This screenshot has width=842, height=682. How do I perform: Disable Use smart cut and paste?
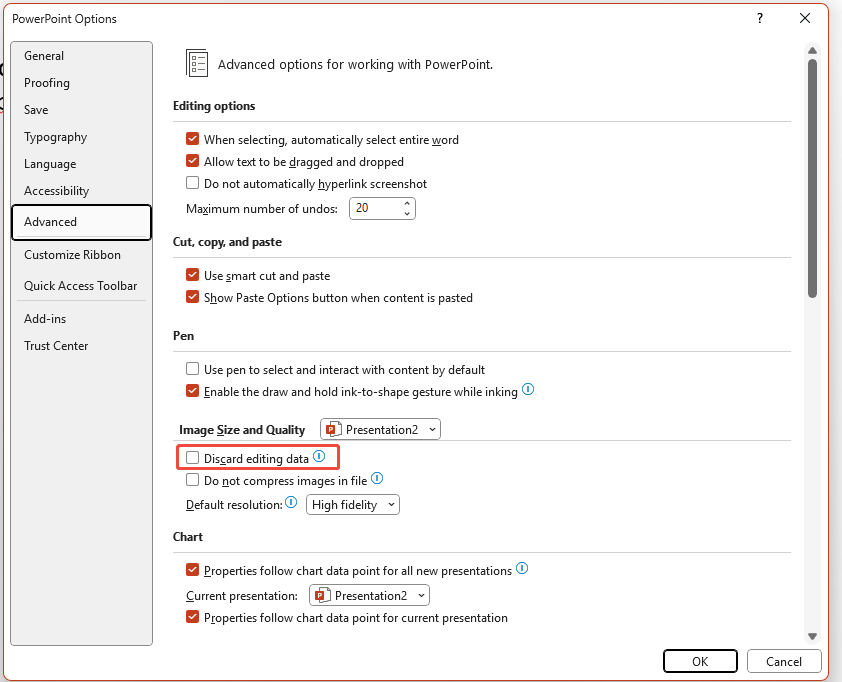click(192, 275)
